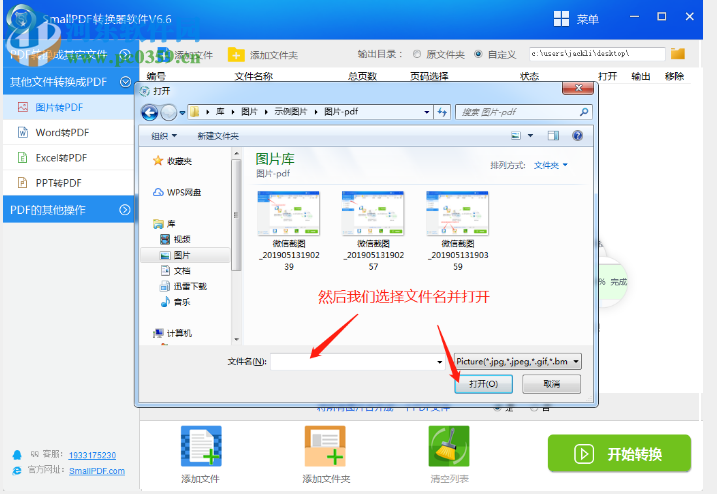Click the change view icon in dialog toolbar
This screenshot has width=717, height=494.
click(516, 135)
